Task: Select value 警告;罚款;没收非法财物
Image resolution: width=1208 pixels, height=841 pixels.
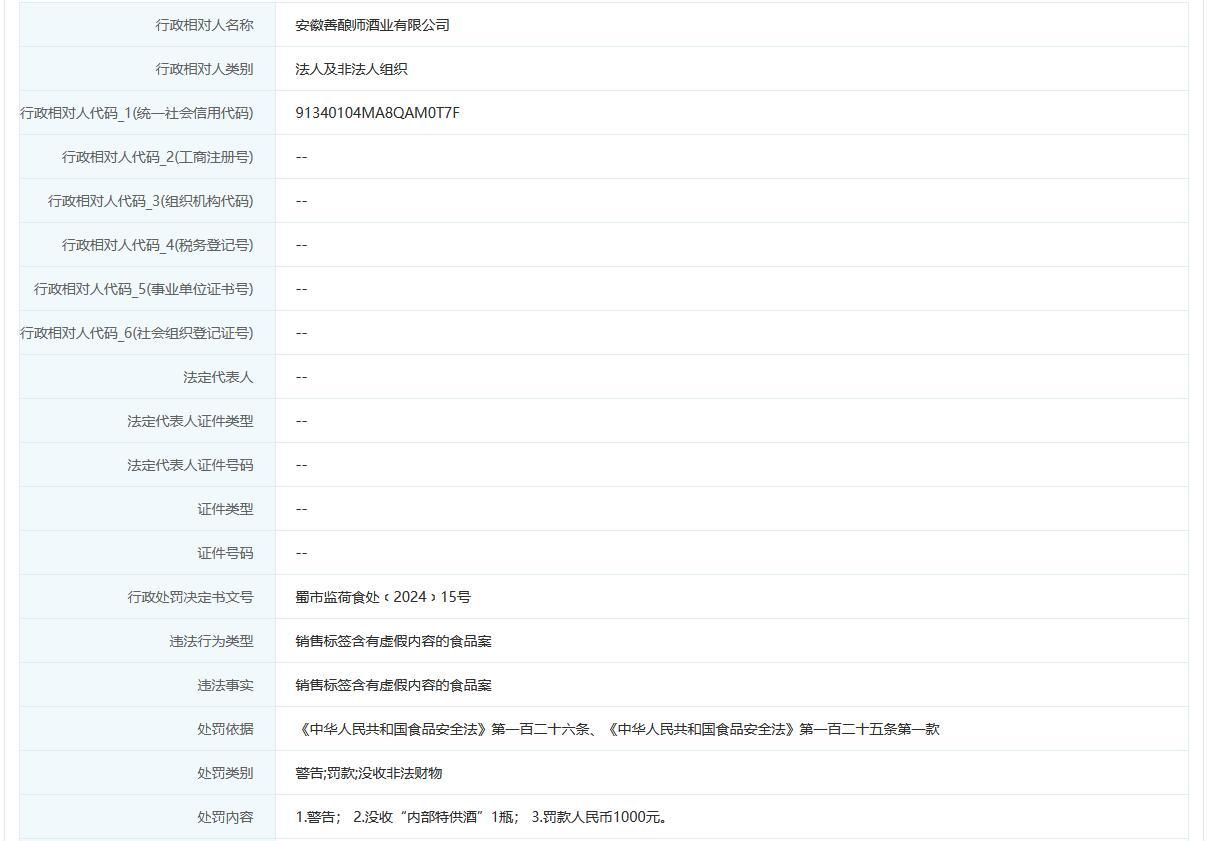Action: click(x=369, y=773)
